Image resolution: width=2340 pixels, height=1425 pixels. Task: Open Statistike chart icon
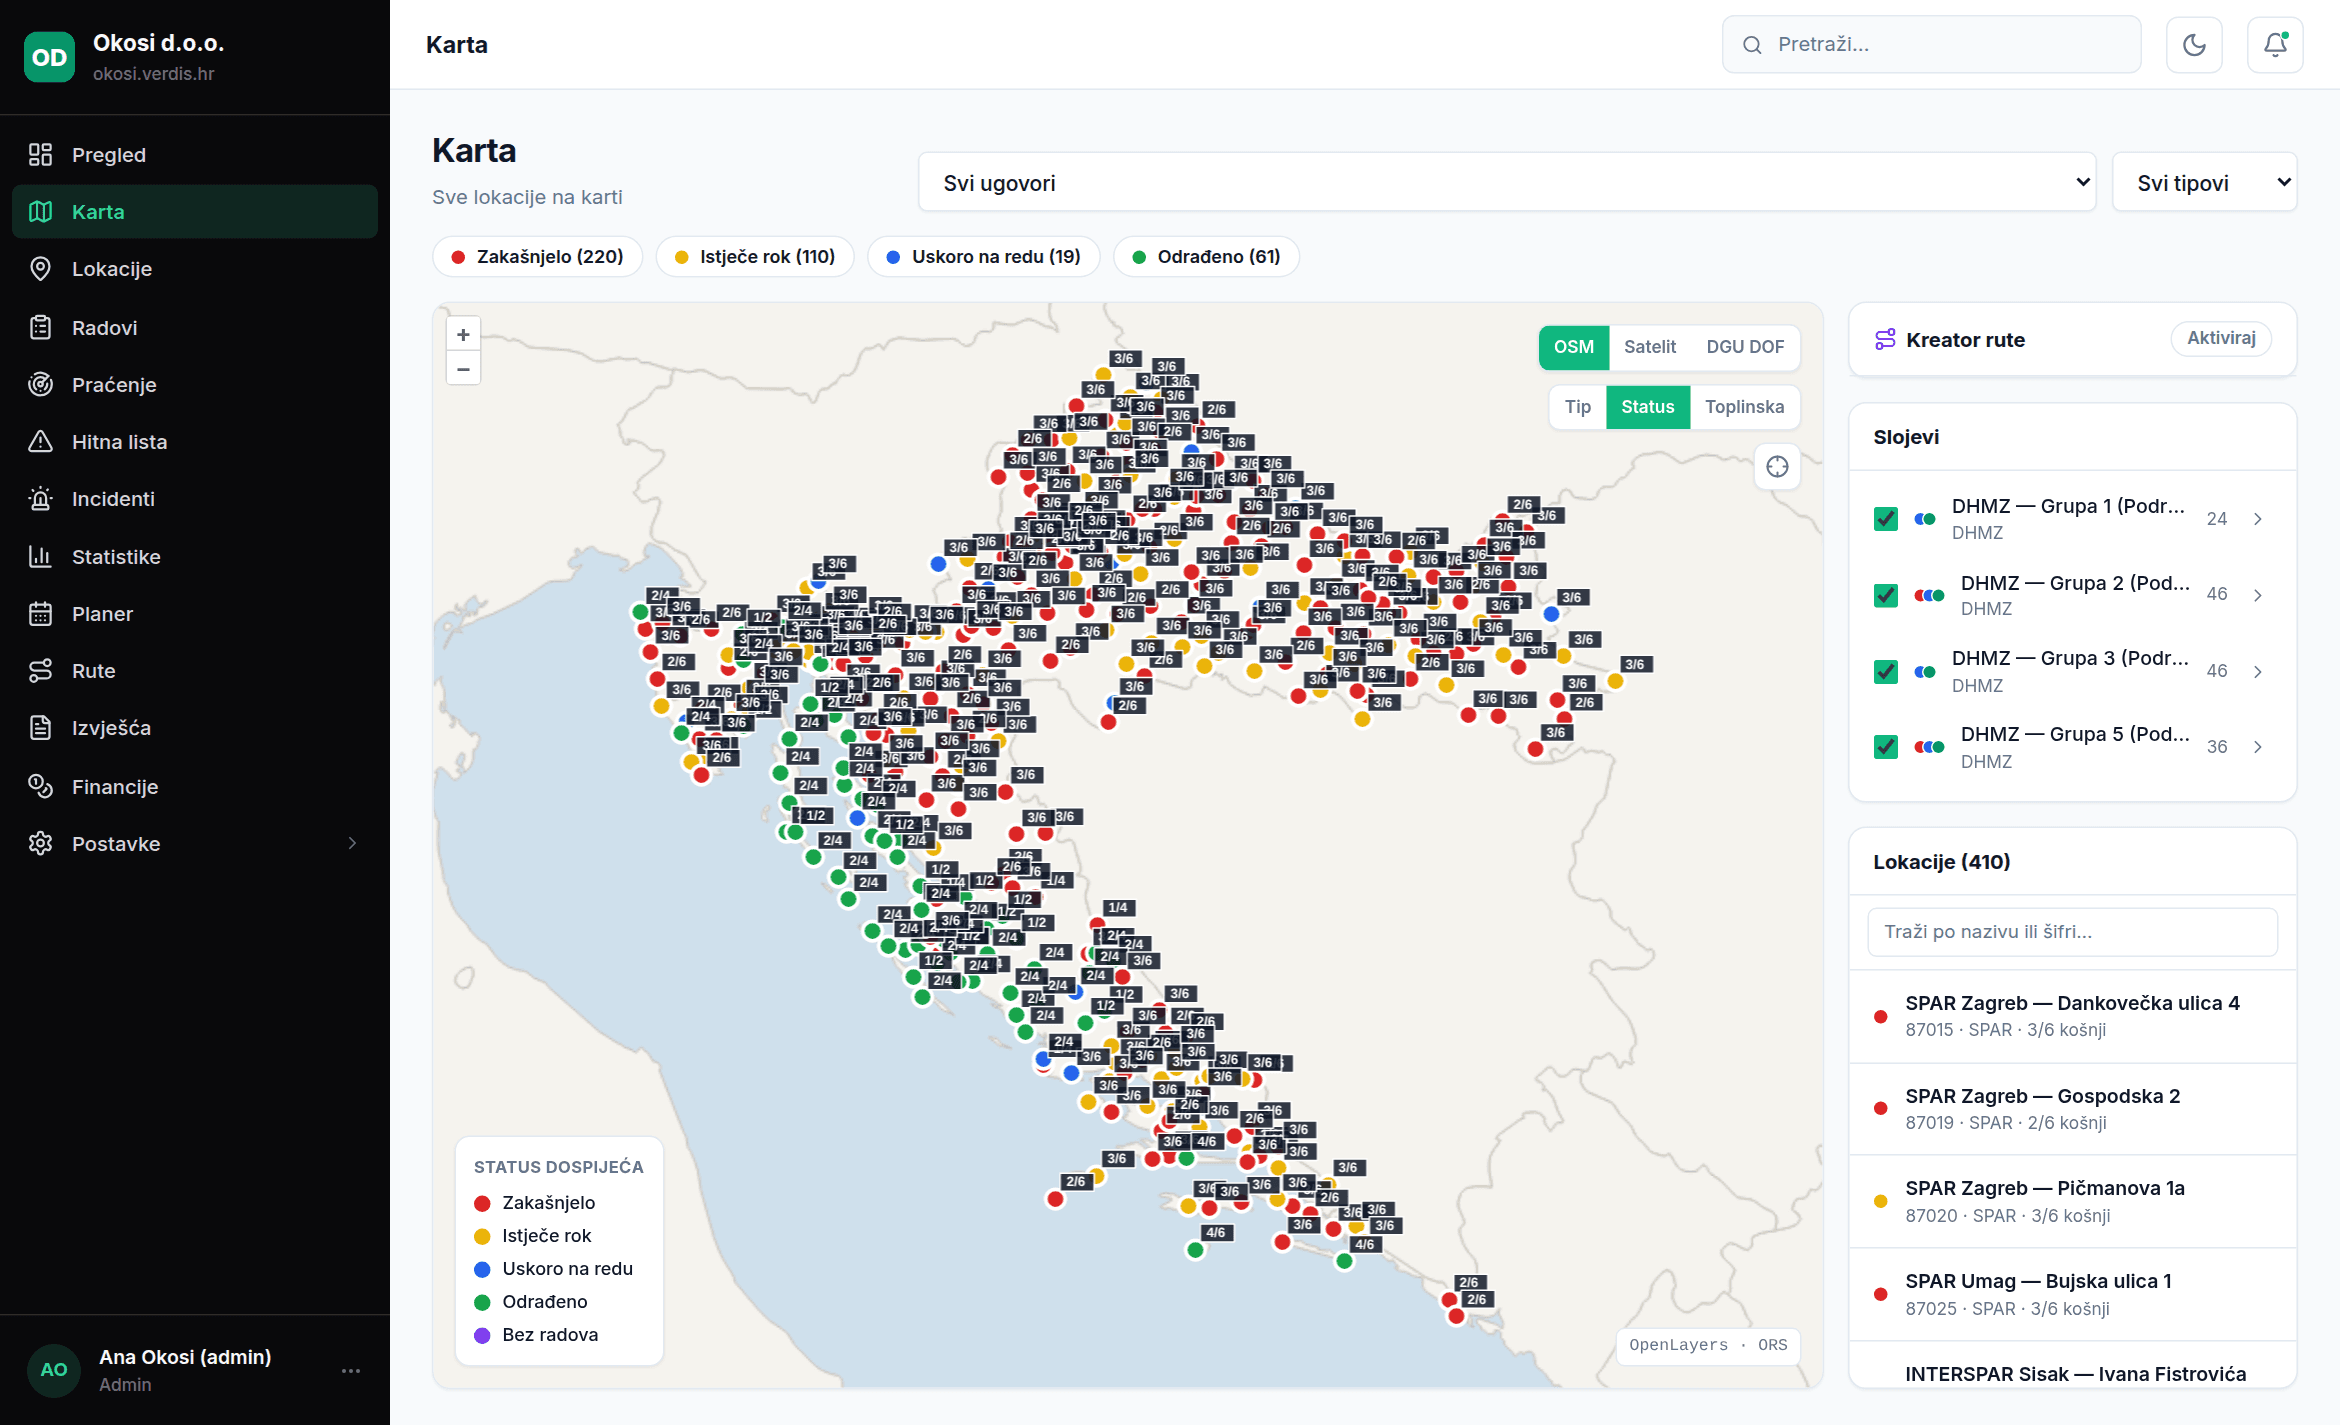tap(40, 556)
